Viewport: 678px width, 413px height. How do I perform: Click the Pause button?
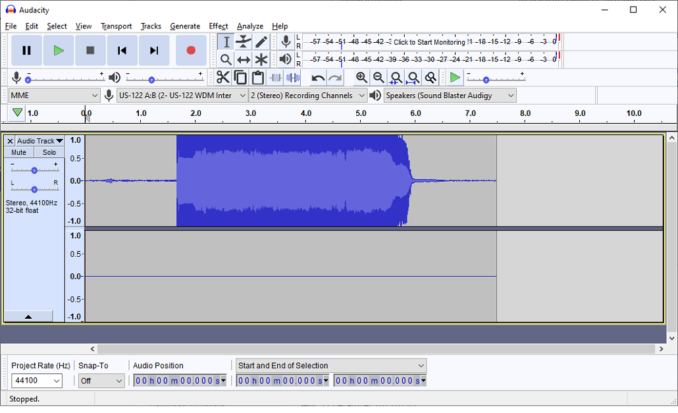coord(26,51)
